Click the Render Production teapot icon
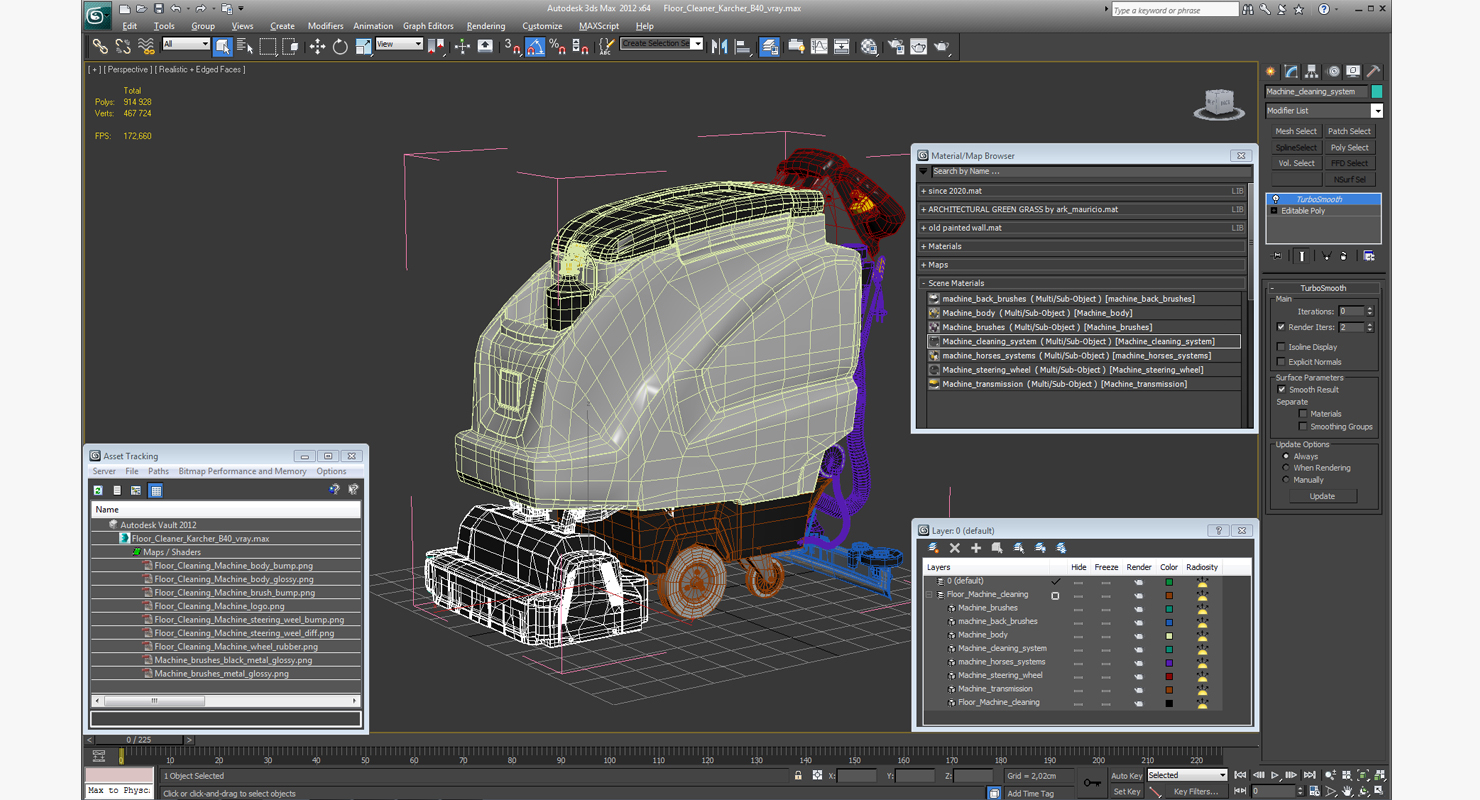The width and height of the screenshot is (1480, 800). pyautogui.click(x=941, y=46)
